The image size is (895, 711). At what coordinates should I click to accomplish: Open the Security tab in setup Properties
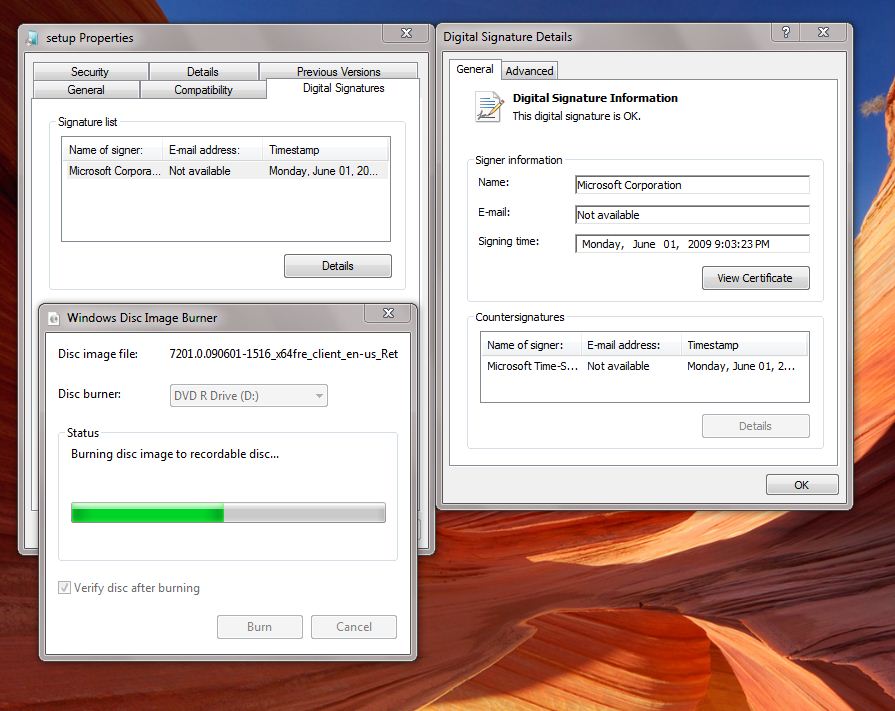pos(90,71)
